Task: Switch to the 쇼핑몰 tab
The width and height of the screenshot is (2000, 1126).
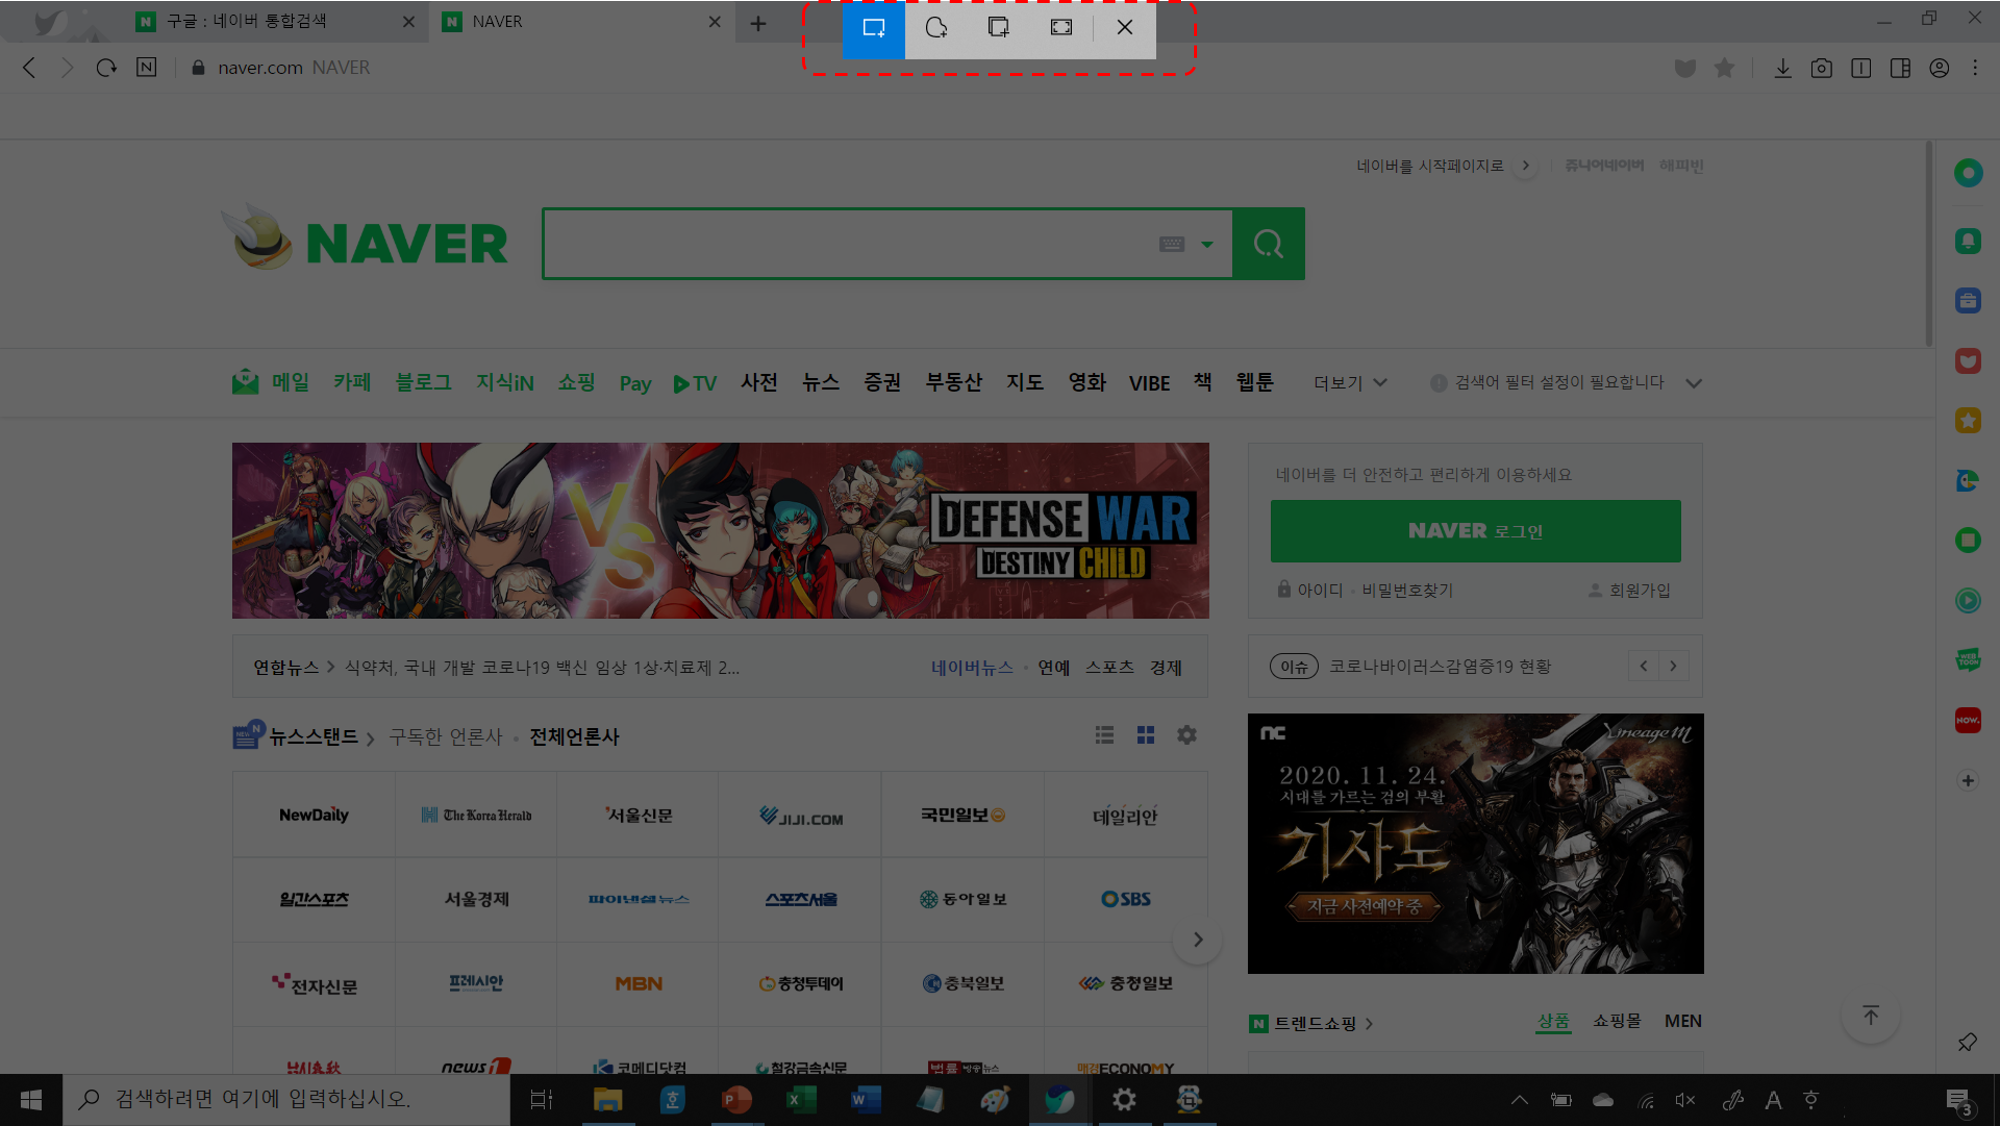Action: (x=1616, y=1021)
